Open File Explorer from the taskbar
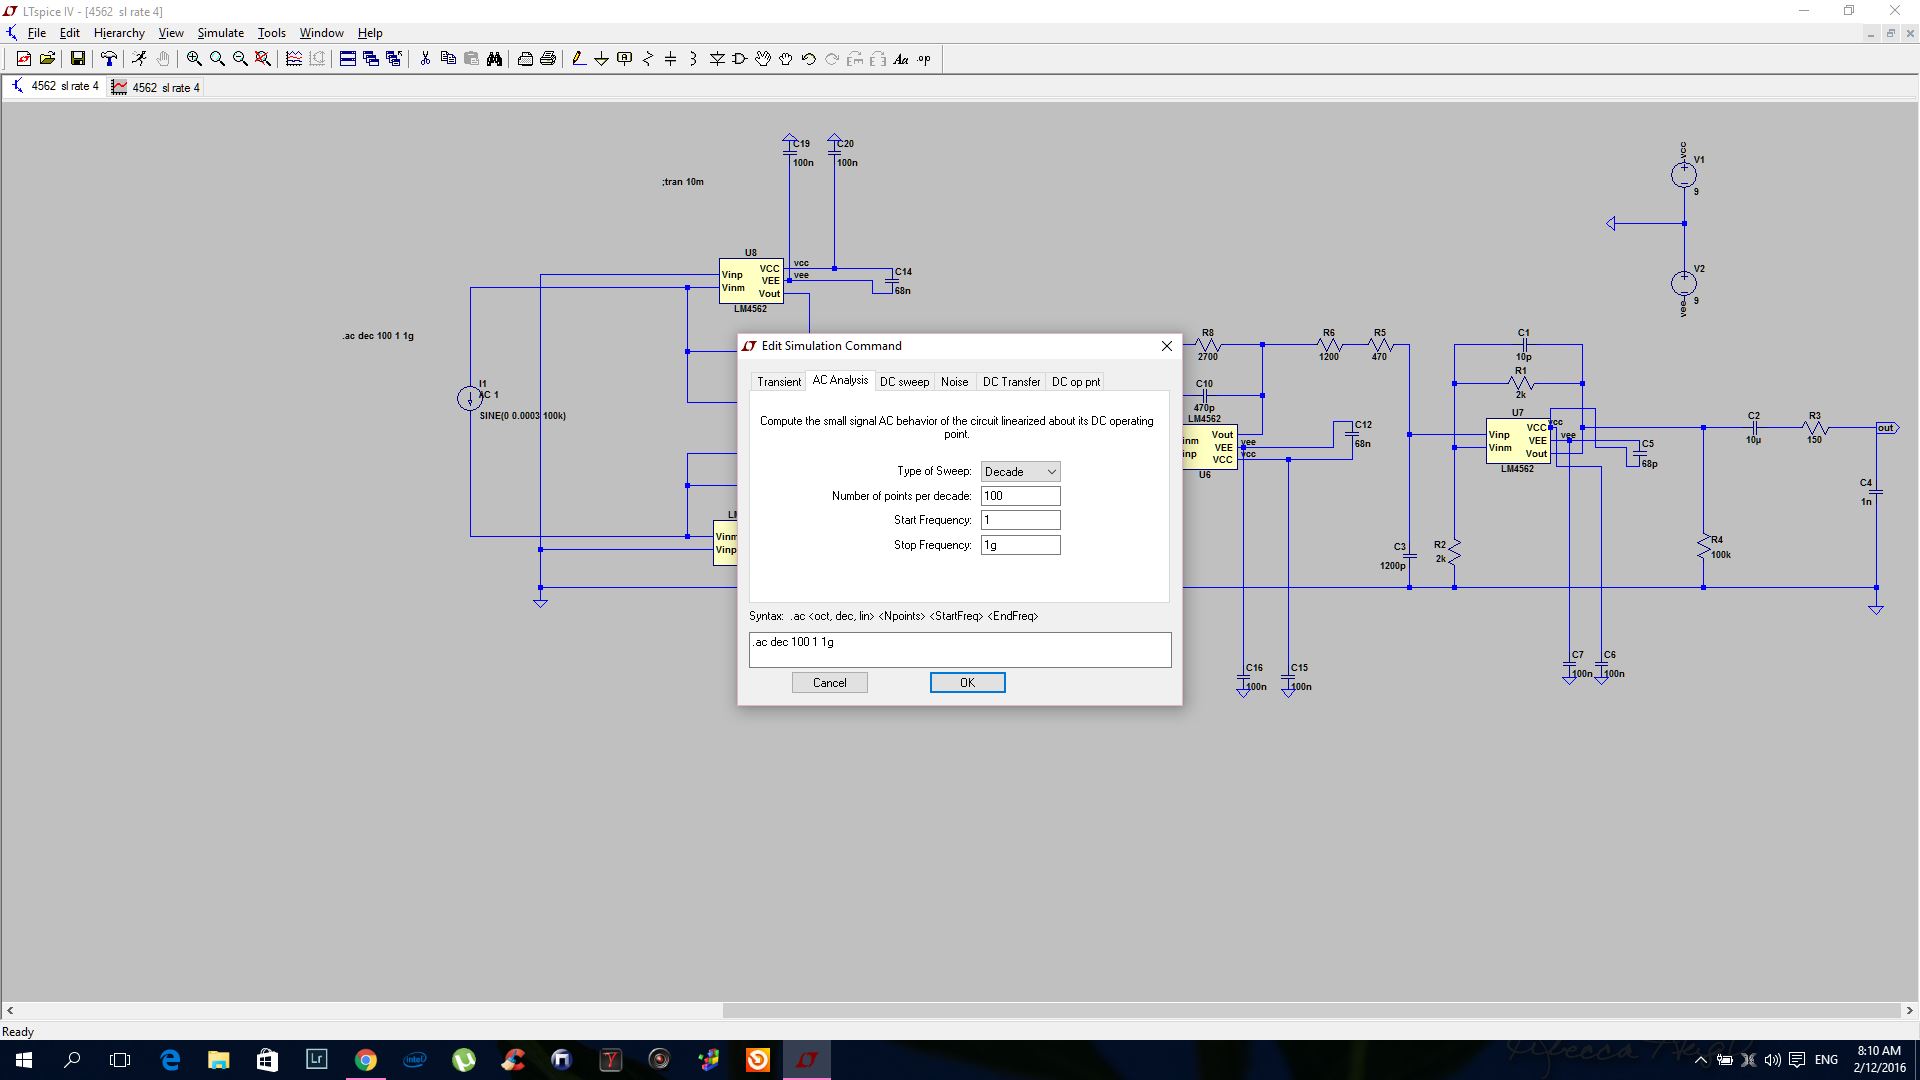 pos(218,1060)
